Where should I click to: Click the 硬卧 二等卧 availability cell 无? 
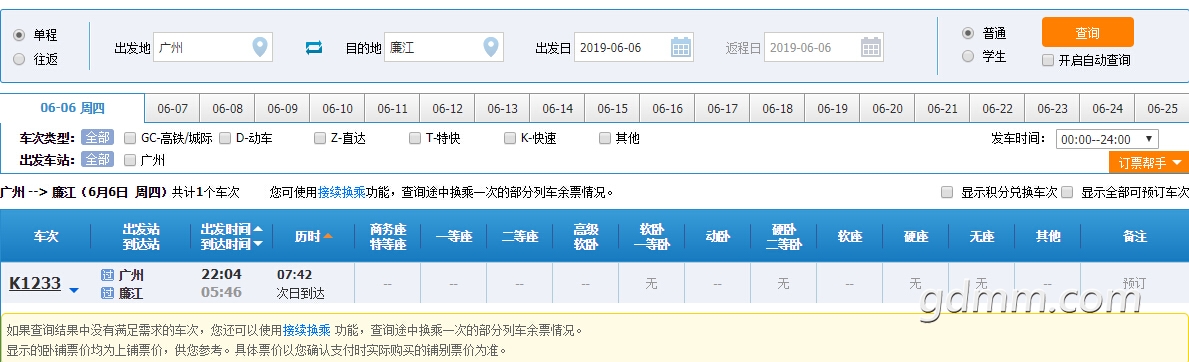783,284
